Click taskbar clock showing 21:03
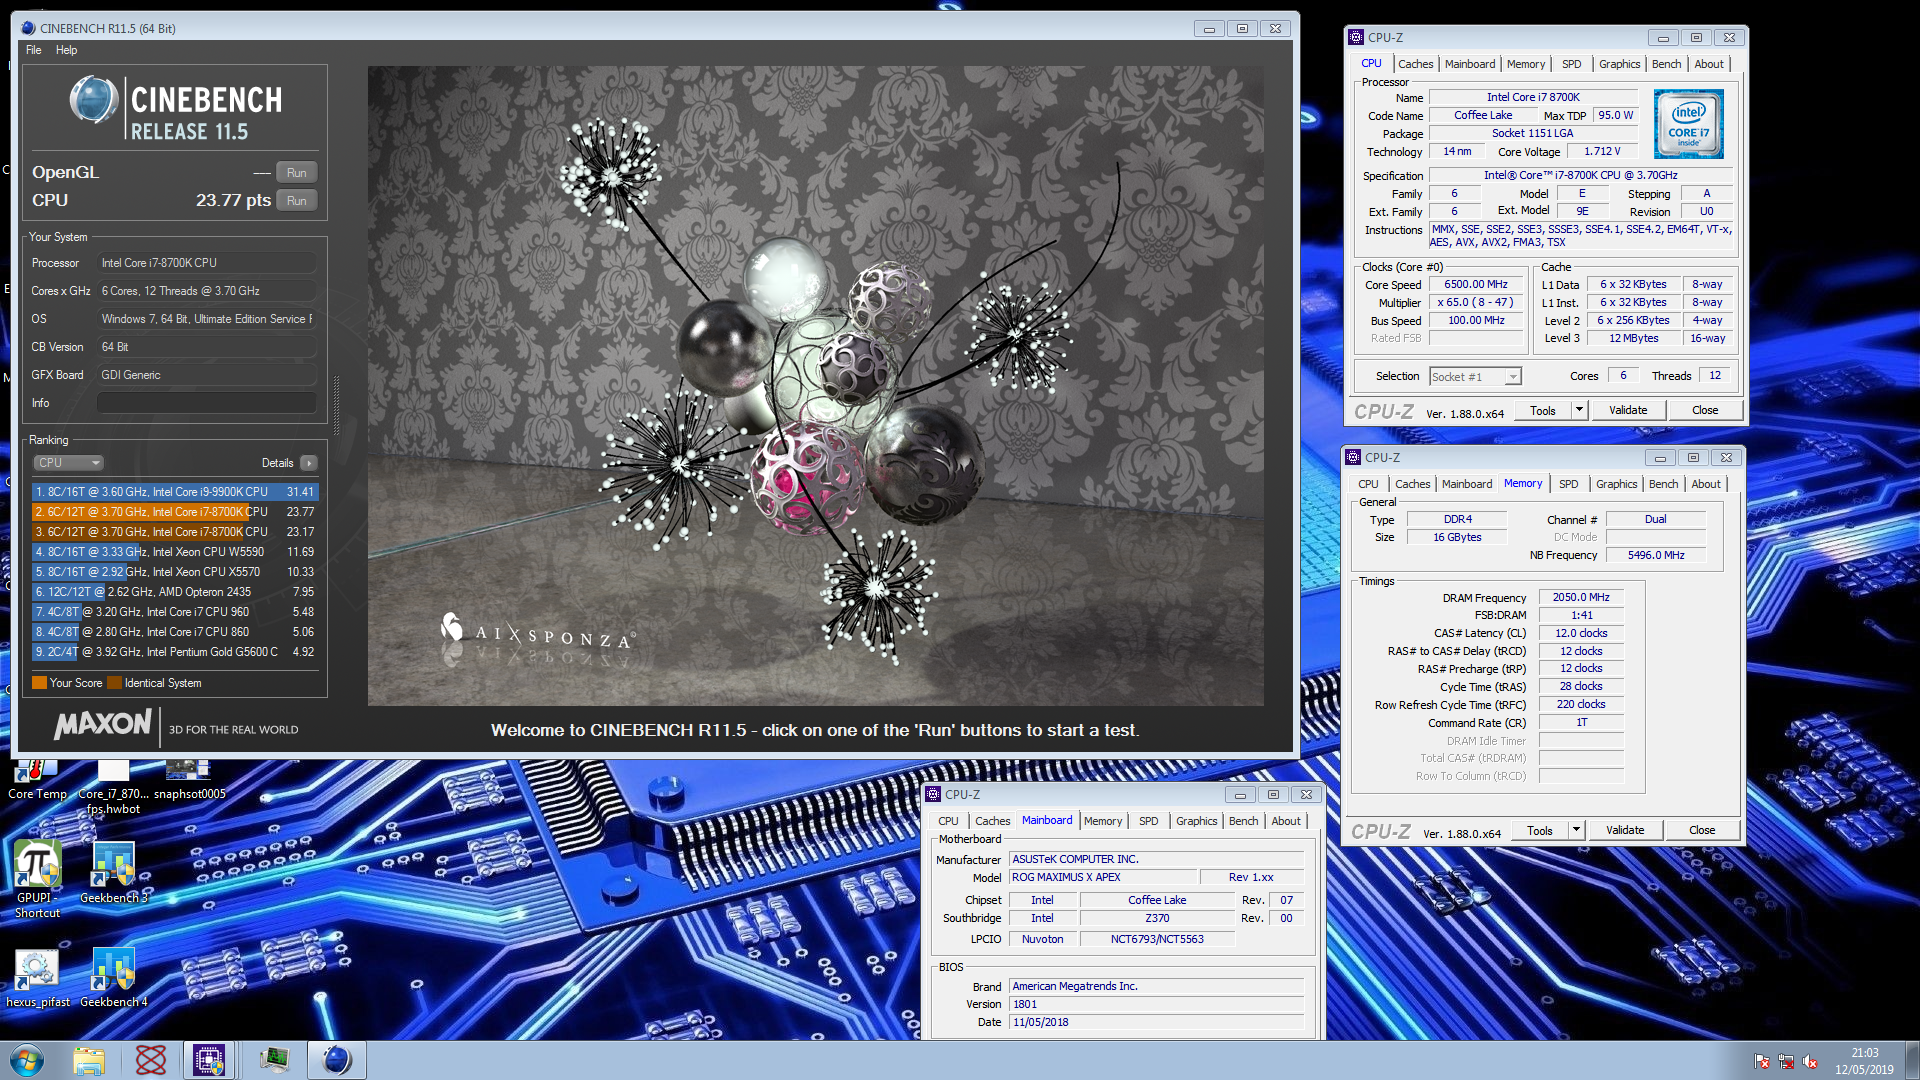Screen dimensions: 1920x1080 1864,1061
